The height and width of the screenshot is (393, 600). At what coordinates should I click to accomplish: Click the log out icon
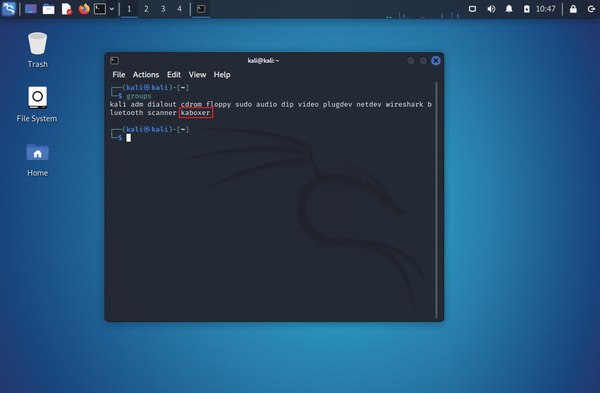pos(591,9)
